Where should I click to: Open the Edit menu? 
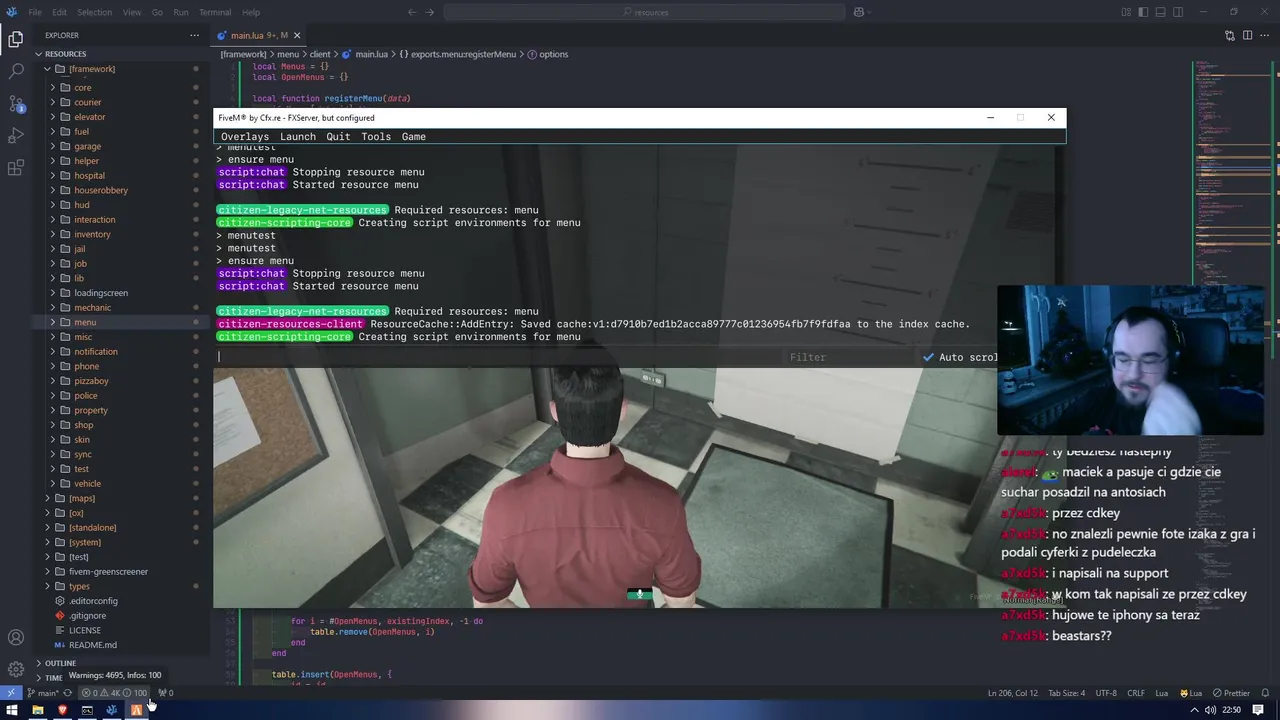click(59, 12)
